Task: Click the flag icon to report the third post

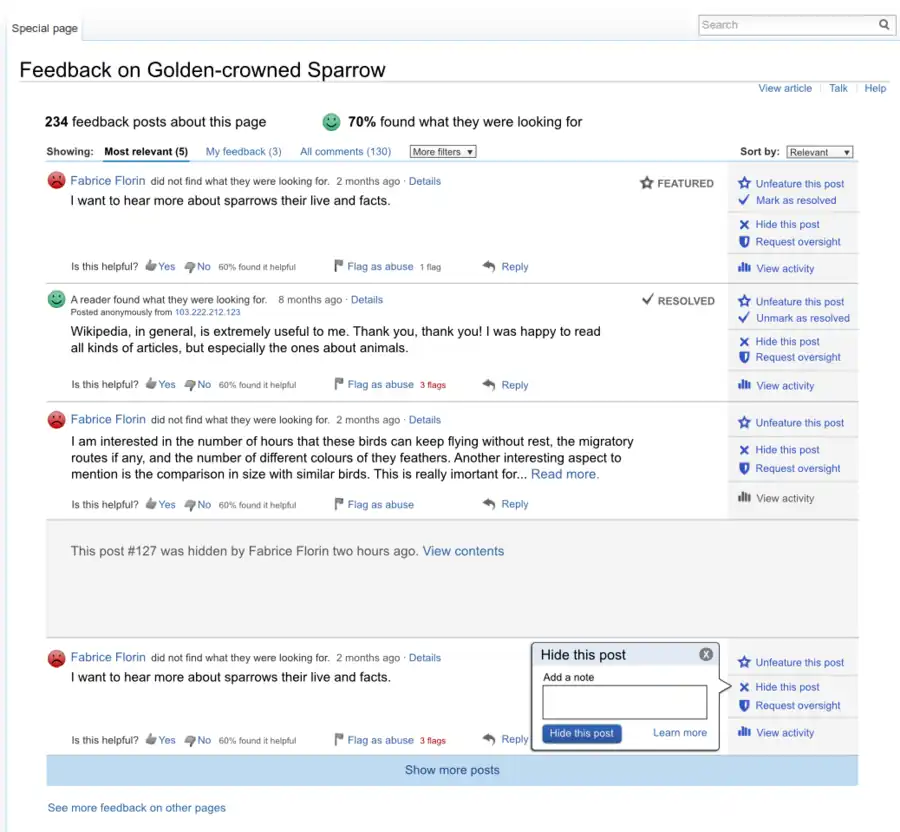Action: tap(339, 504)
